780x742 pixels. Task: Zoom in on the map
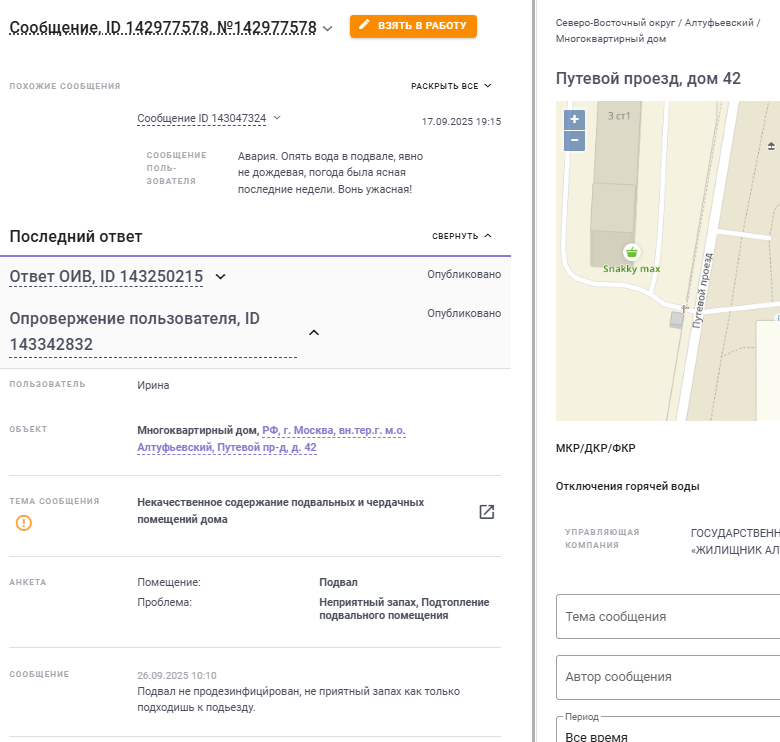[574, 119]
